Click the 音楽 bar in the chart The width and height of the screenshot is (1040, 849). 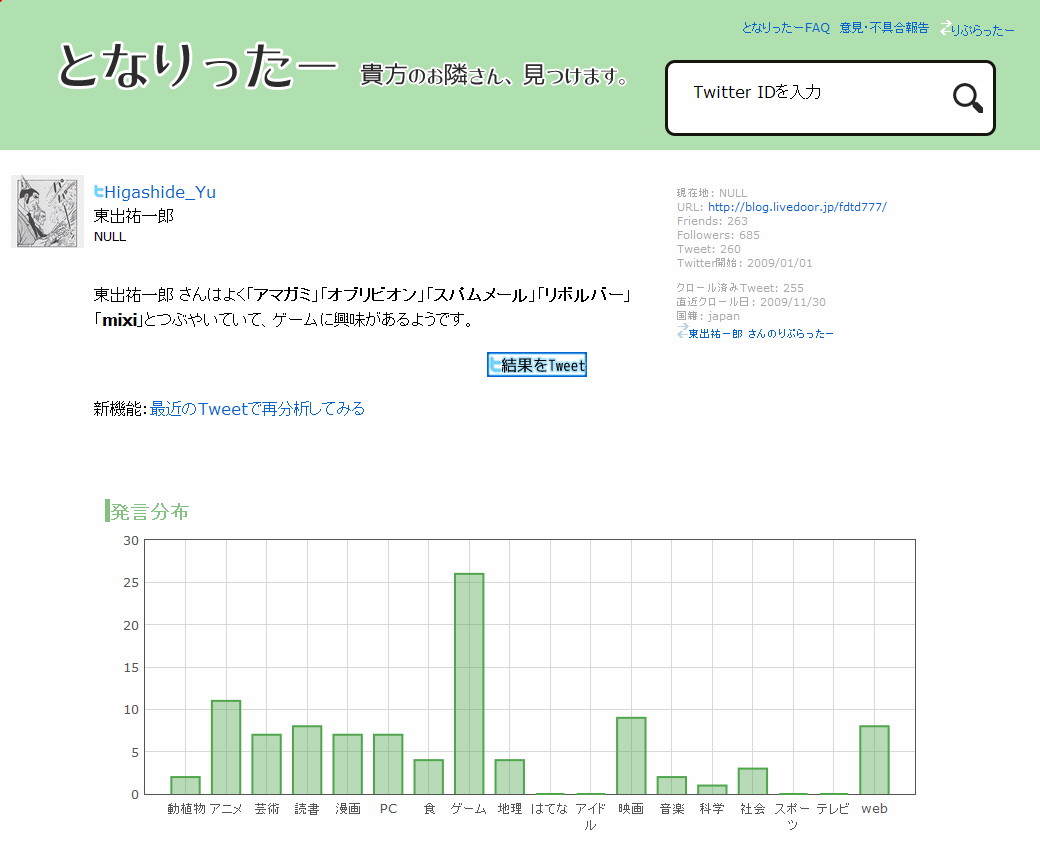671,785
